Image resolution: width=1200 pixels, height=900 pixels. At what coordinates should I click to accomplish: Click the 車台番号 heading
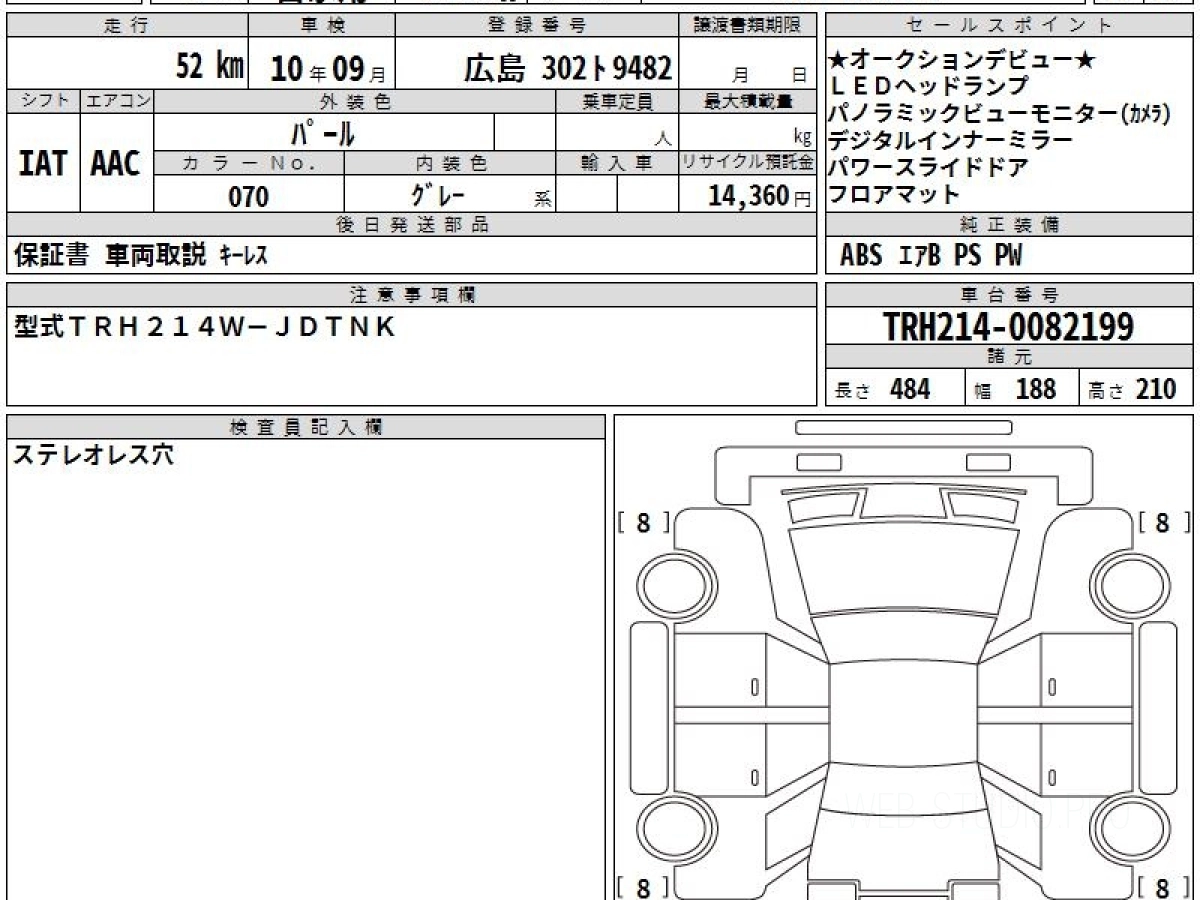coord(1009,294)
